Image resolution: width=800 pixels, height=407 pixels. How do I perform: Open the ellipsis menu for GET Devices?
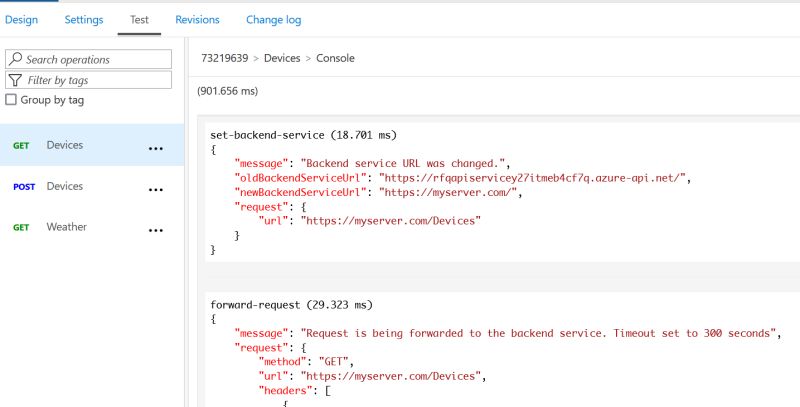tap(156, 148)
